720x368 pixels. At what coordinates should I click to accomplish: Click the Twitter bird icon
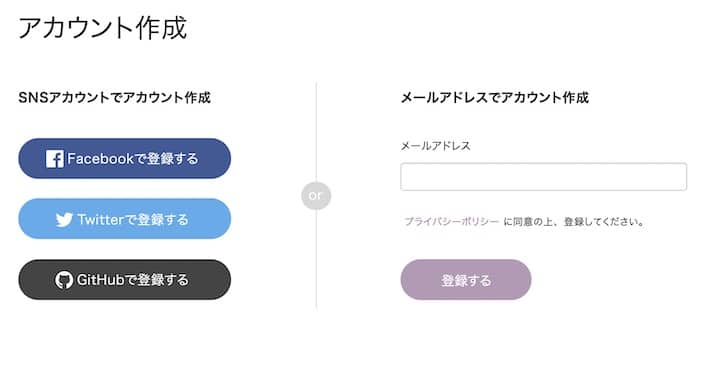(64, 220)
